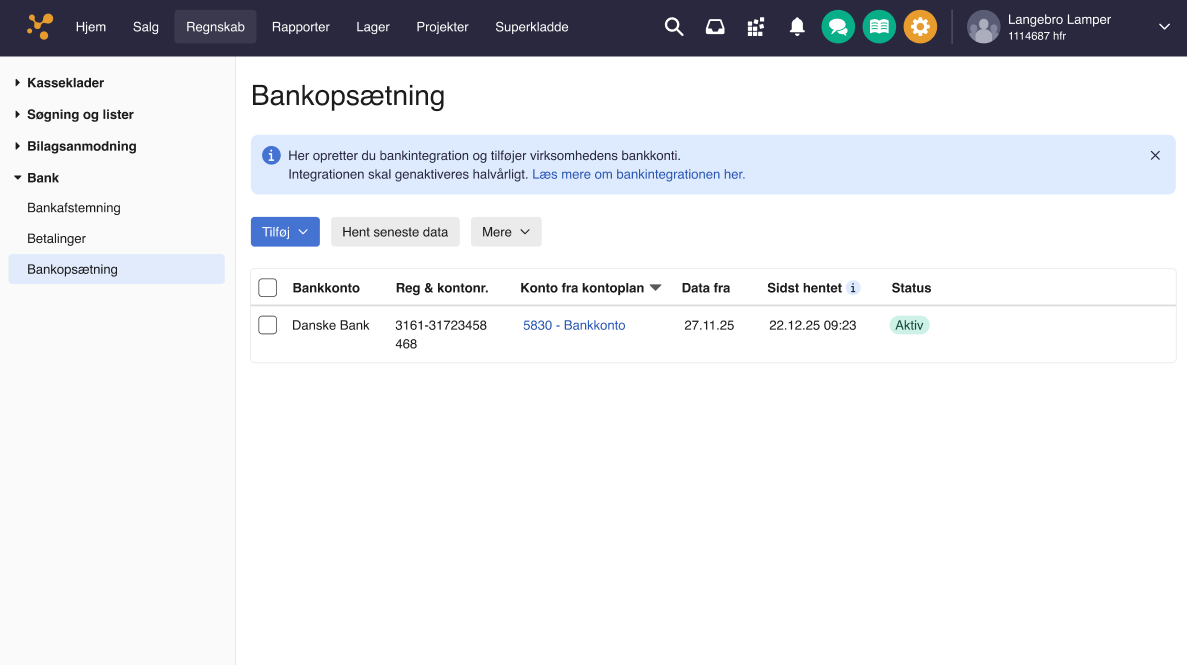Open the help knowledge book icon
The height and width of the screenshot is (665, 1187).
[879, 27]
